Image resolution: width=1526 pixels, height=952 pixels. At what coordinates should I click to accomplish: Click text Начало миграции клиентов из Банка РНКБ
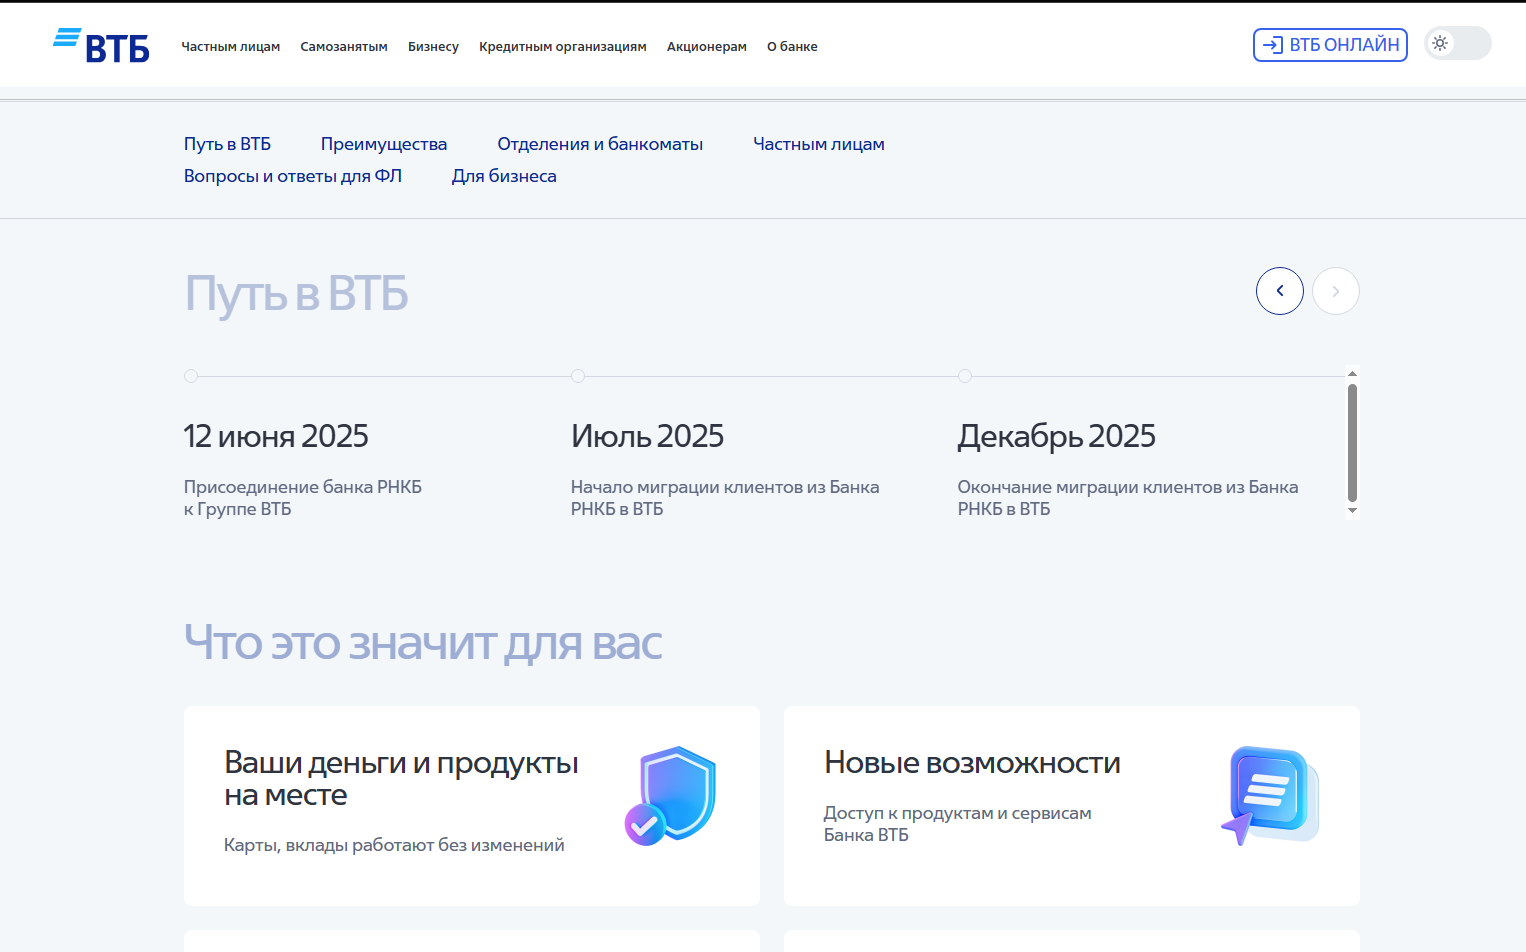click(725, 498)
